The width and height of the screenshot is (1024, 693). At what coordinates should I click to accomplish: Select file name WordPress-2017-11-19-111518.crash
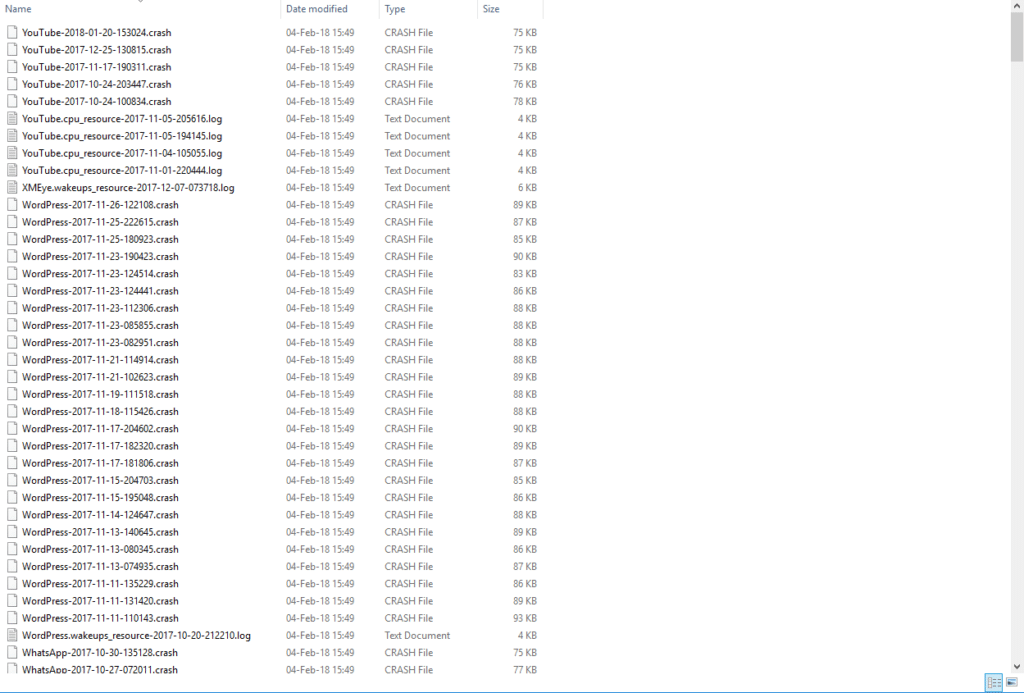(x=100, y=394)
